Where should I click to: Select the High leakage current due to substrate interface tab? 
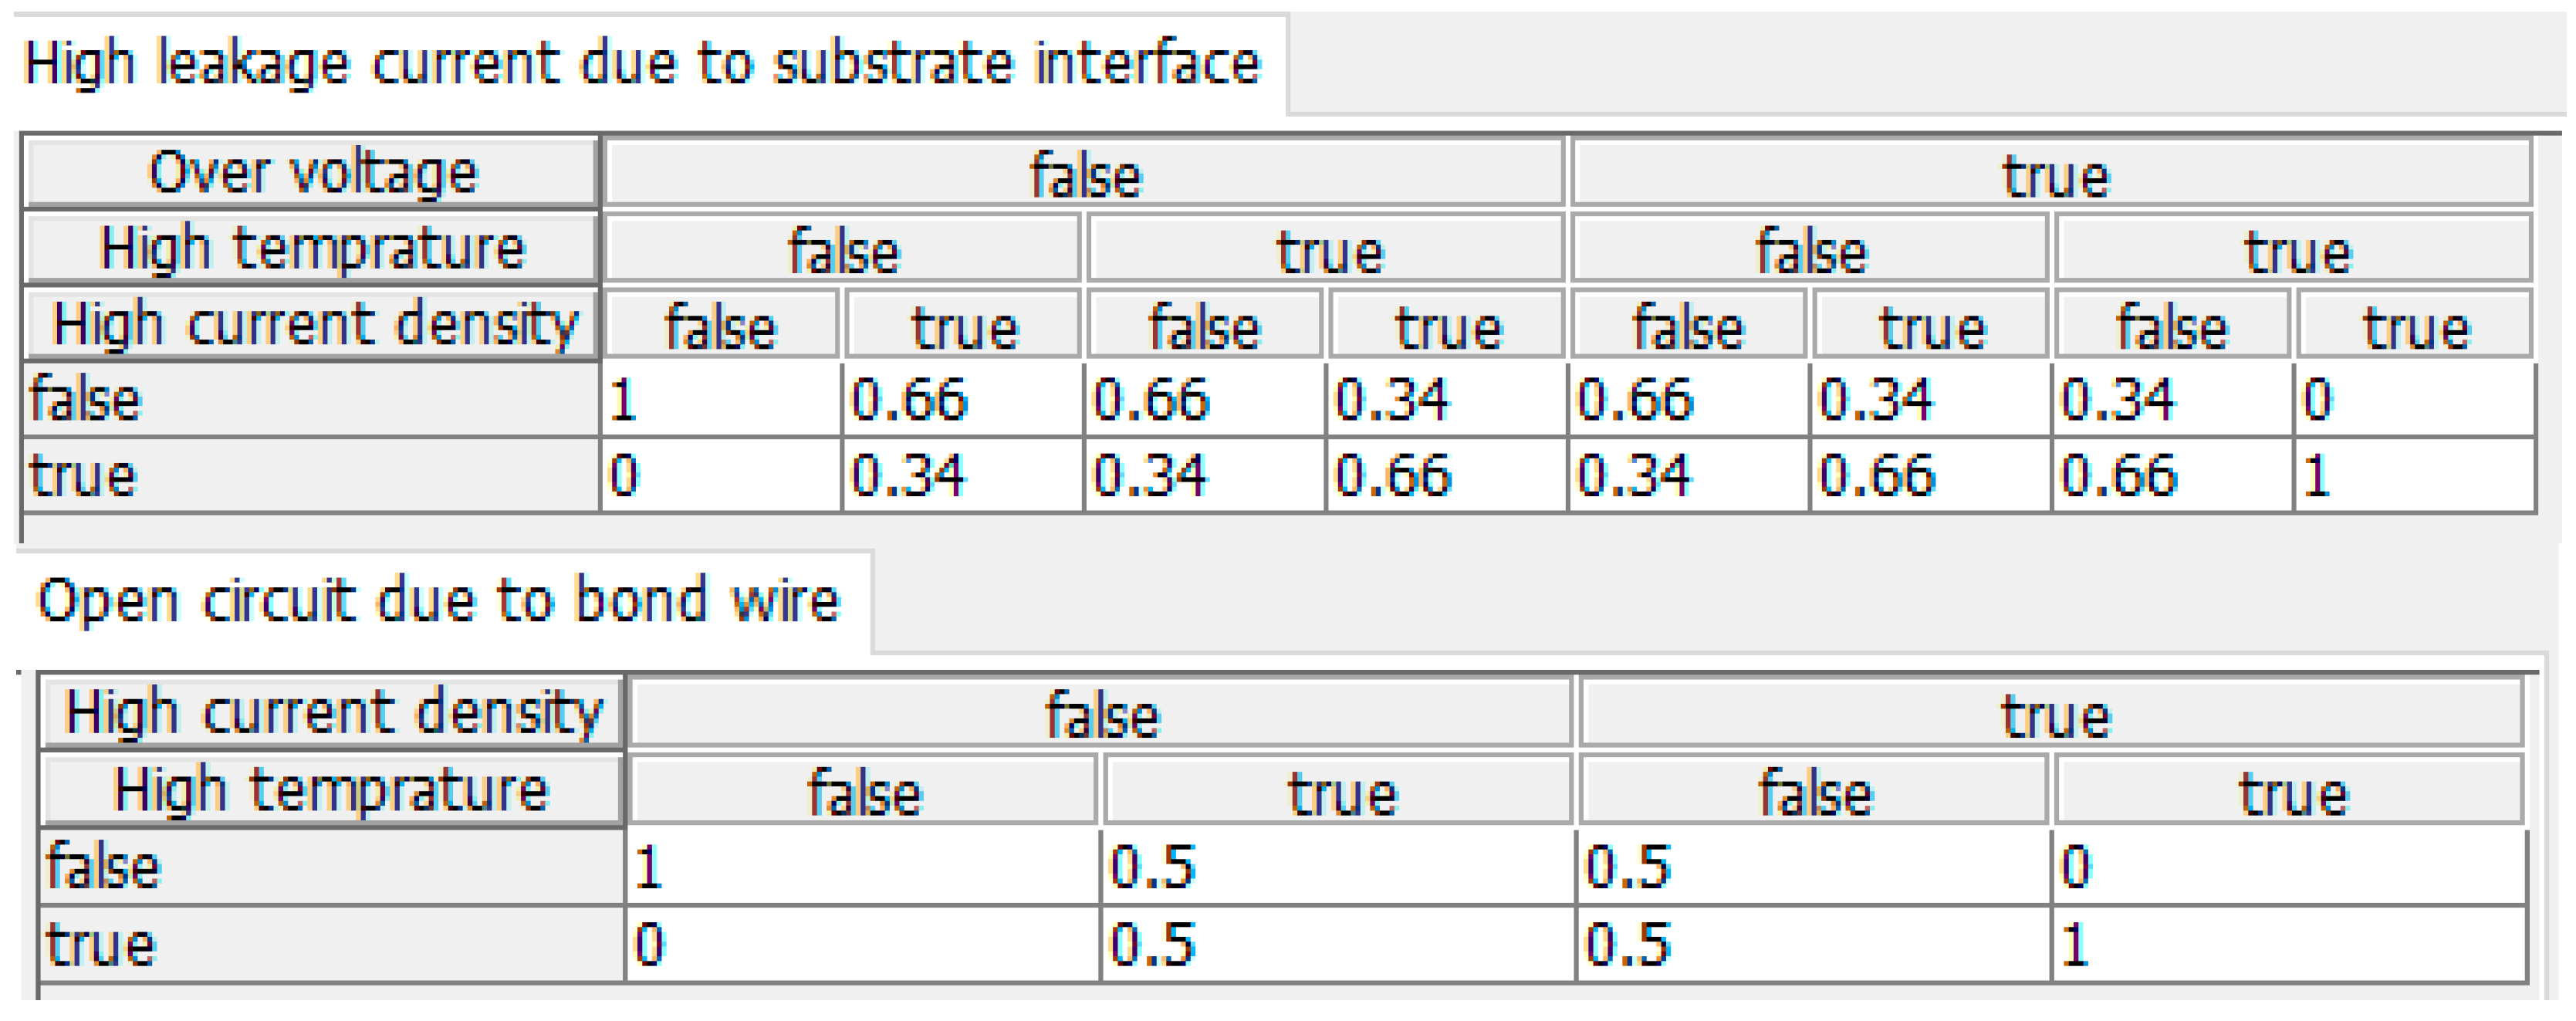(642, 64)
